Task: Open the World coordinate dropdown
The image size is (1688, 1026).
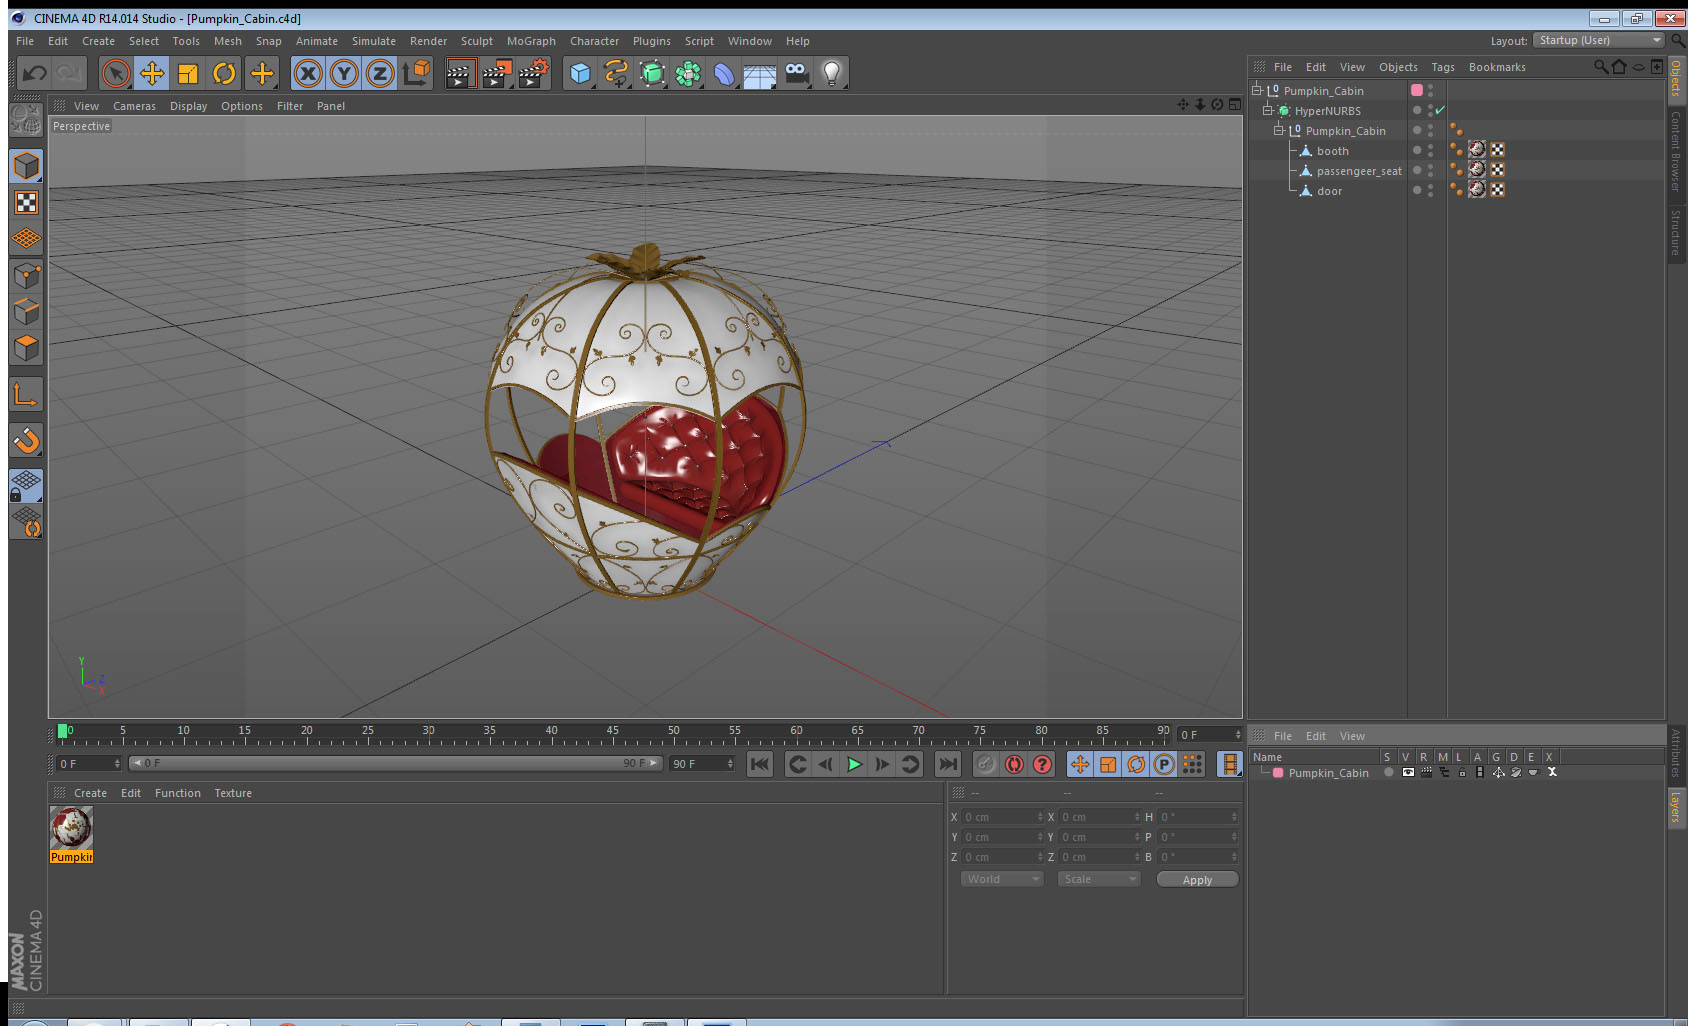Action: pos(1002,879)
